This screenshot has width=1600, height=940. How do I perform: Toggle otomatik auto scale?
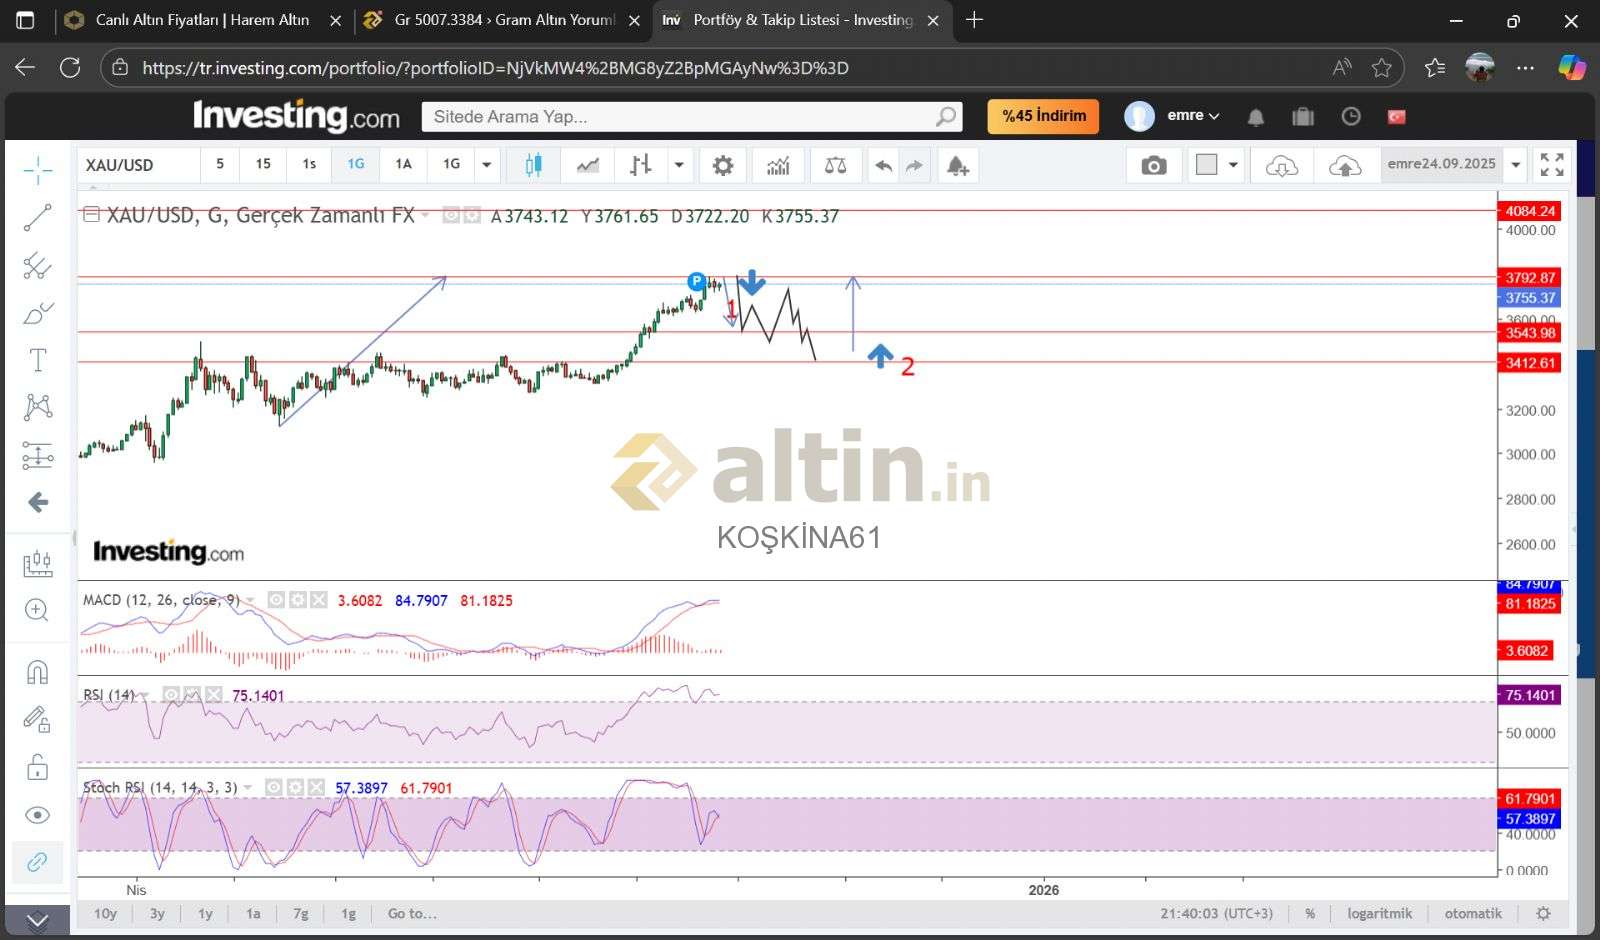click(x=1473, y=913)
